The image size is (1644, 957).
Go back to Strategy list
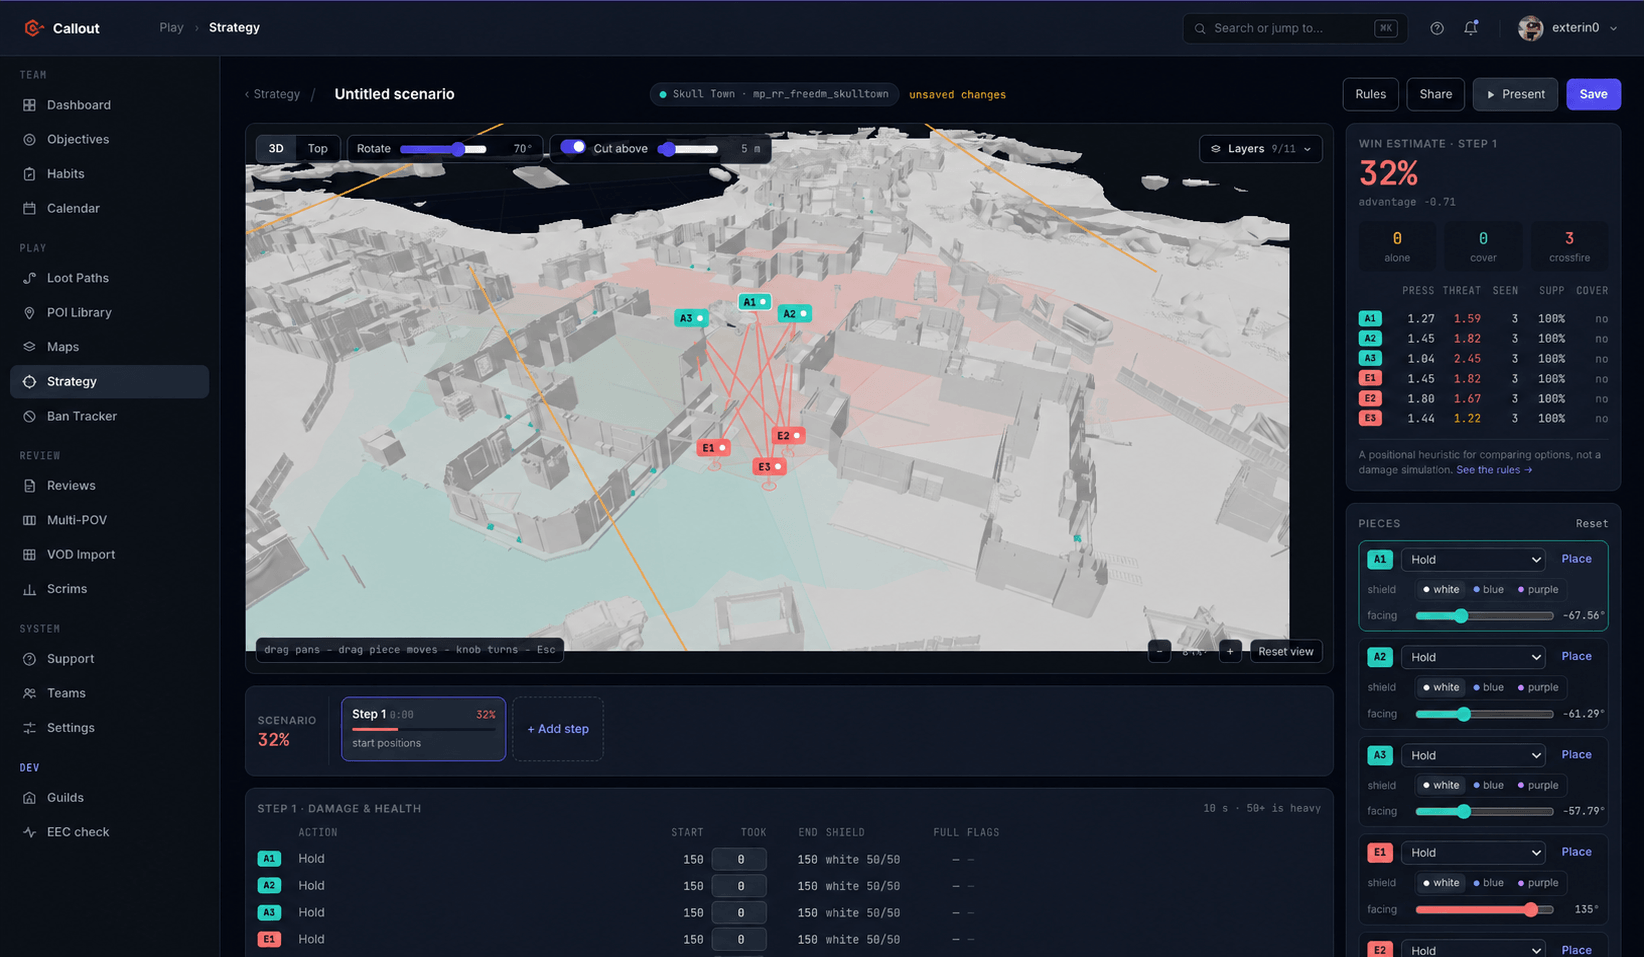272,94
